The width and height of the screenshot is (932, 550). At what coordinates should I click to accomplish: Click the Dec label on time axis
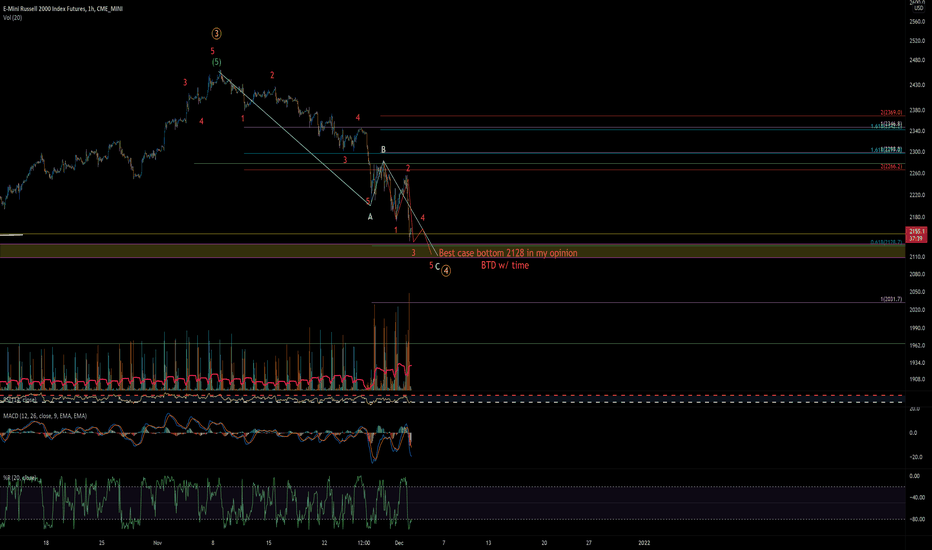(399, 543)
